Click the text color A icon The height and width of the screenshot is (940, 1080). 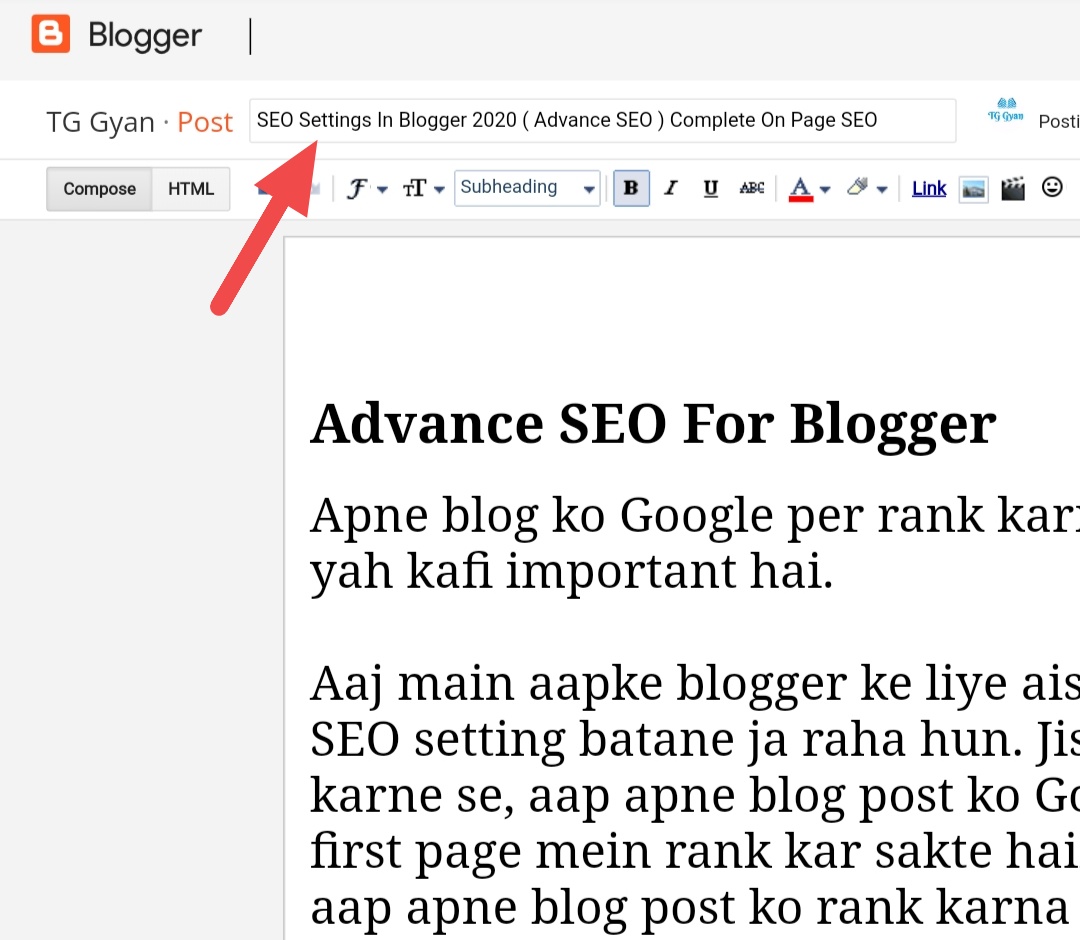point(800,188)
